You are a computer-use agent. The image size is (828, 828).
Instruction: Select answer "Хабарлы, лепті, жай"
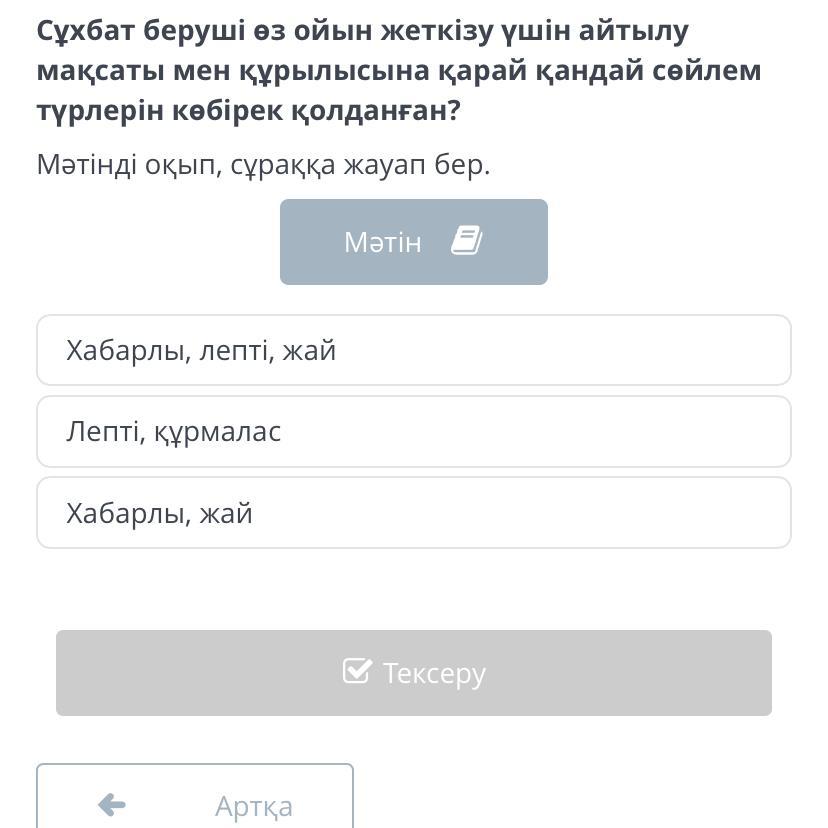(413, 350)
